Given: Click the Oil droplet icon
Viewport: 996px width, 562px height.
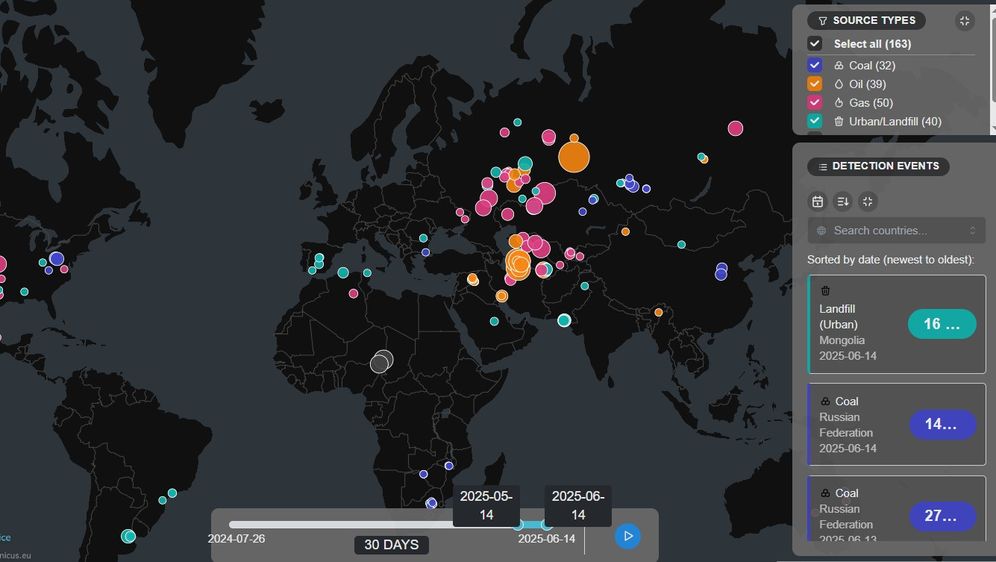Looking at the screenshot, I should coord(838,84).
